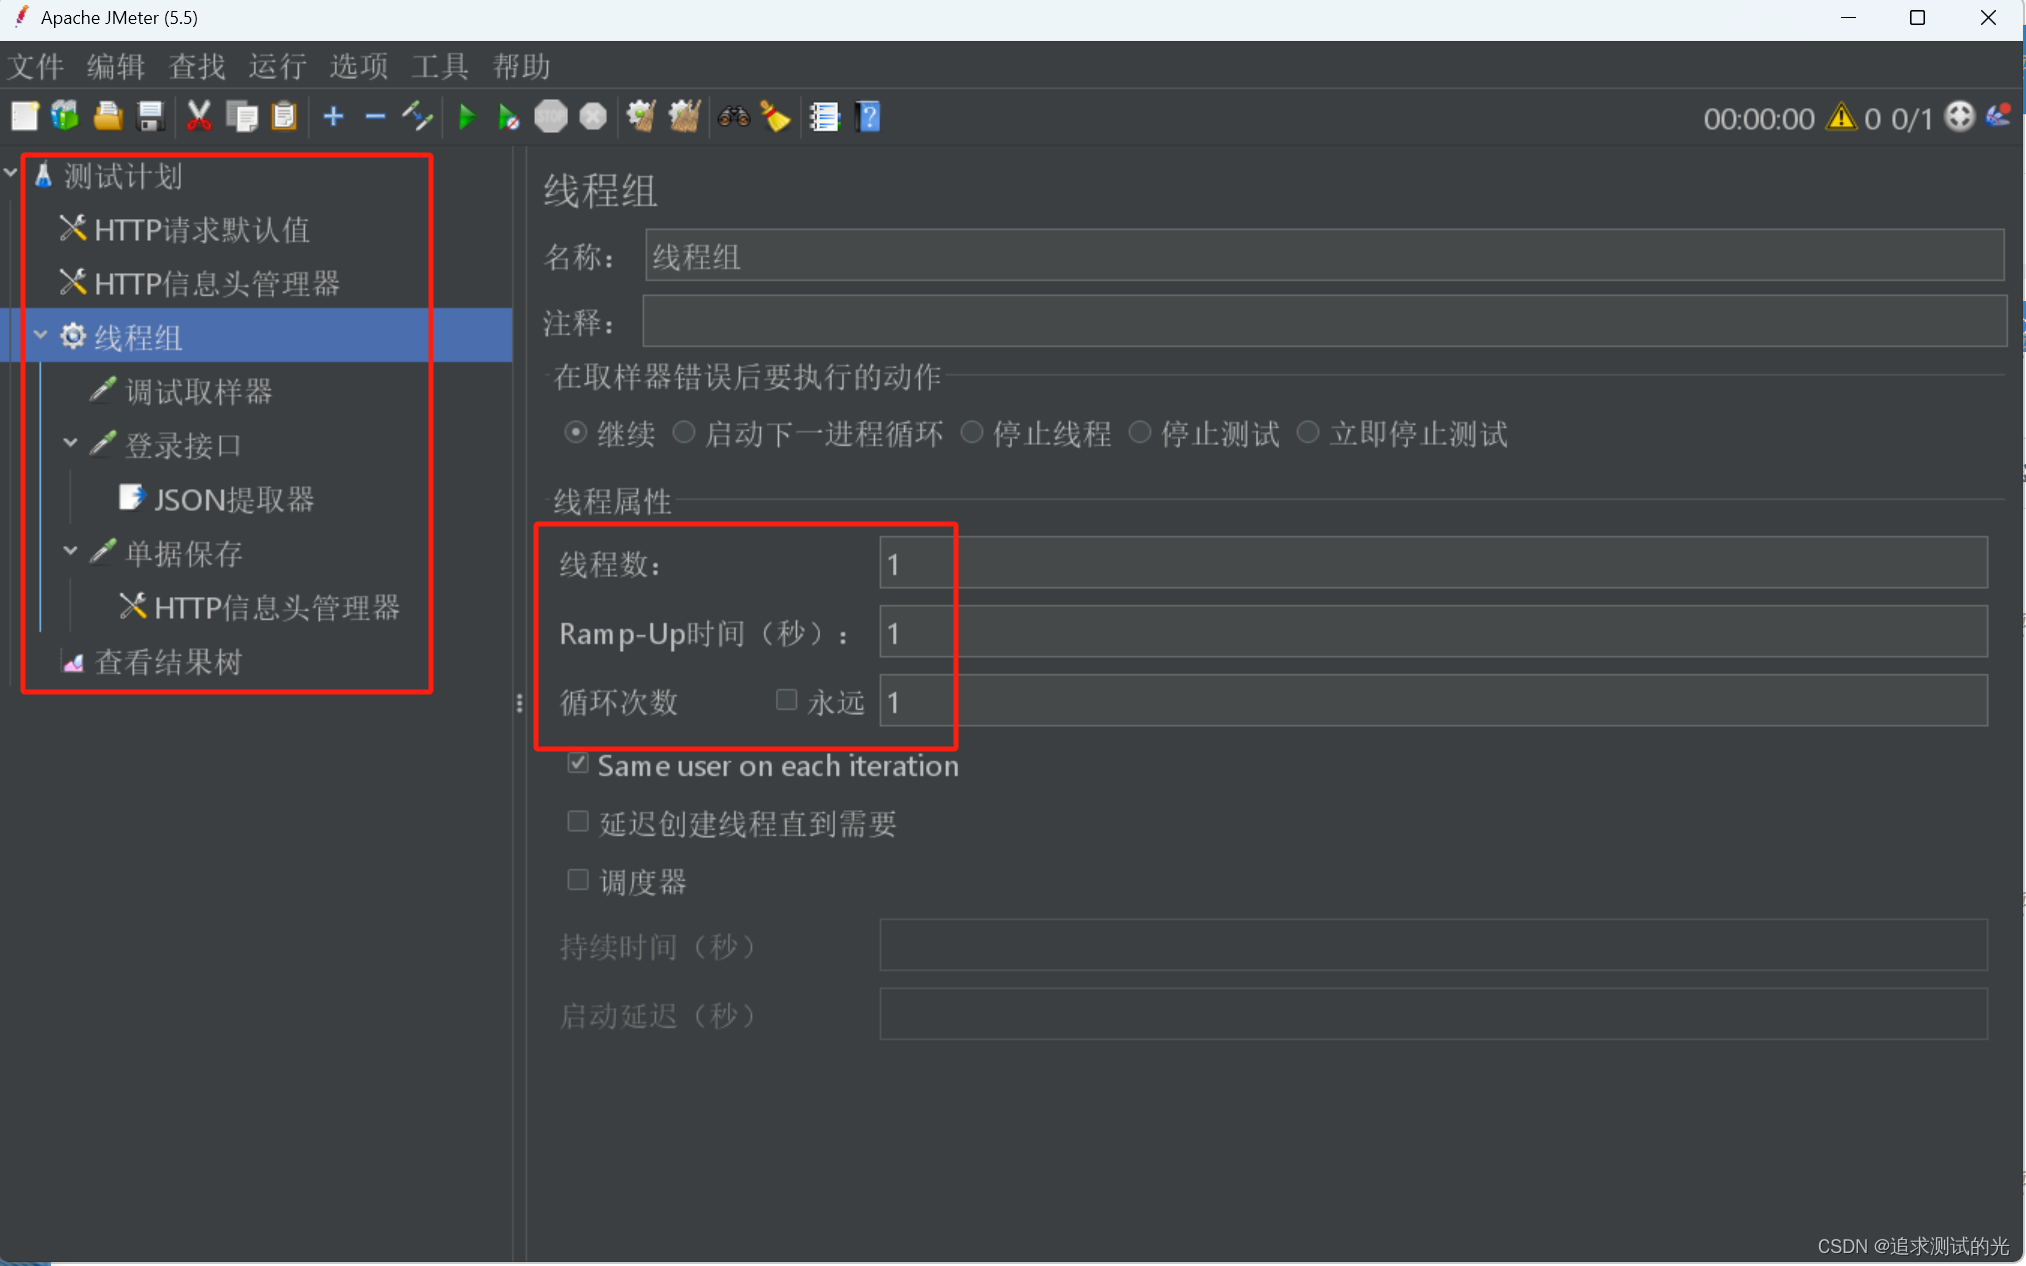This screenshot has width=2026, height=1266.
Task: Open the Help question mark icon
Action: click(x=868, y=117)
